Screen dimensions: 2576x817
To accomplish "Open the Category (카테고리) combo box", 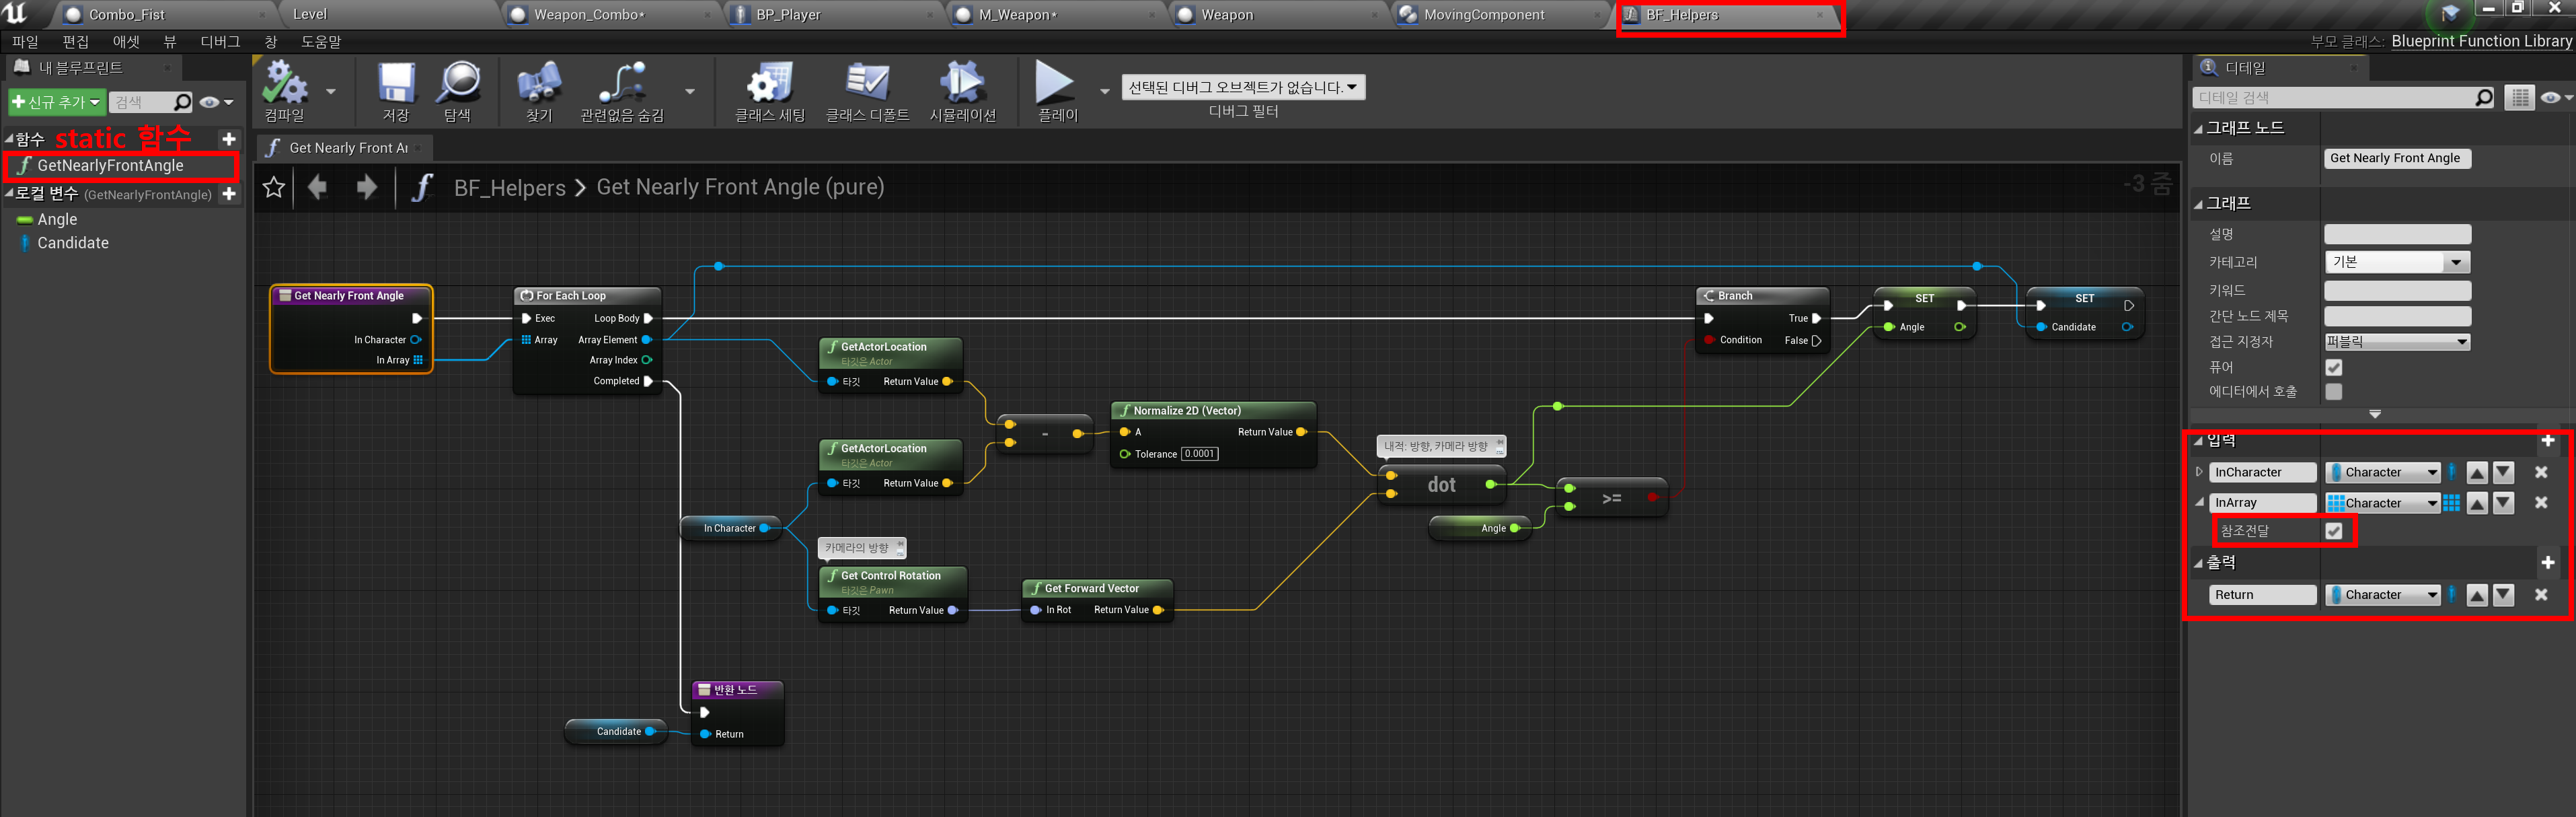I will (x=2396, y=262).
